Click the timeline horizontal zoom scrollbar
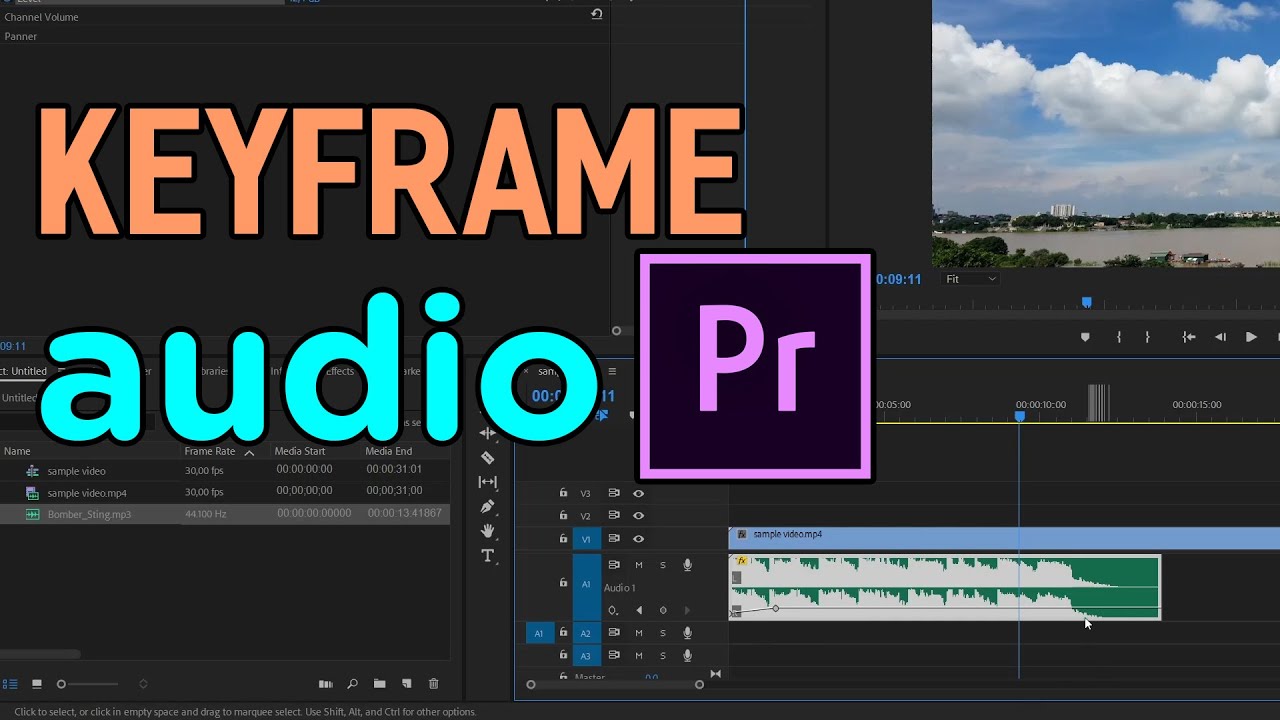 pos(615,685)
